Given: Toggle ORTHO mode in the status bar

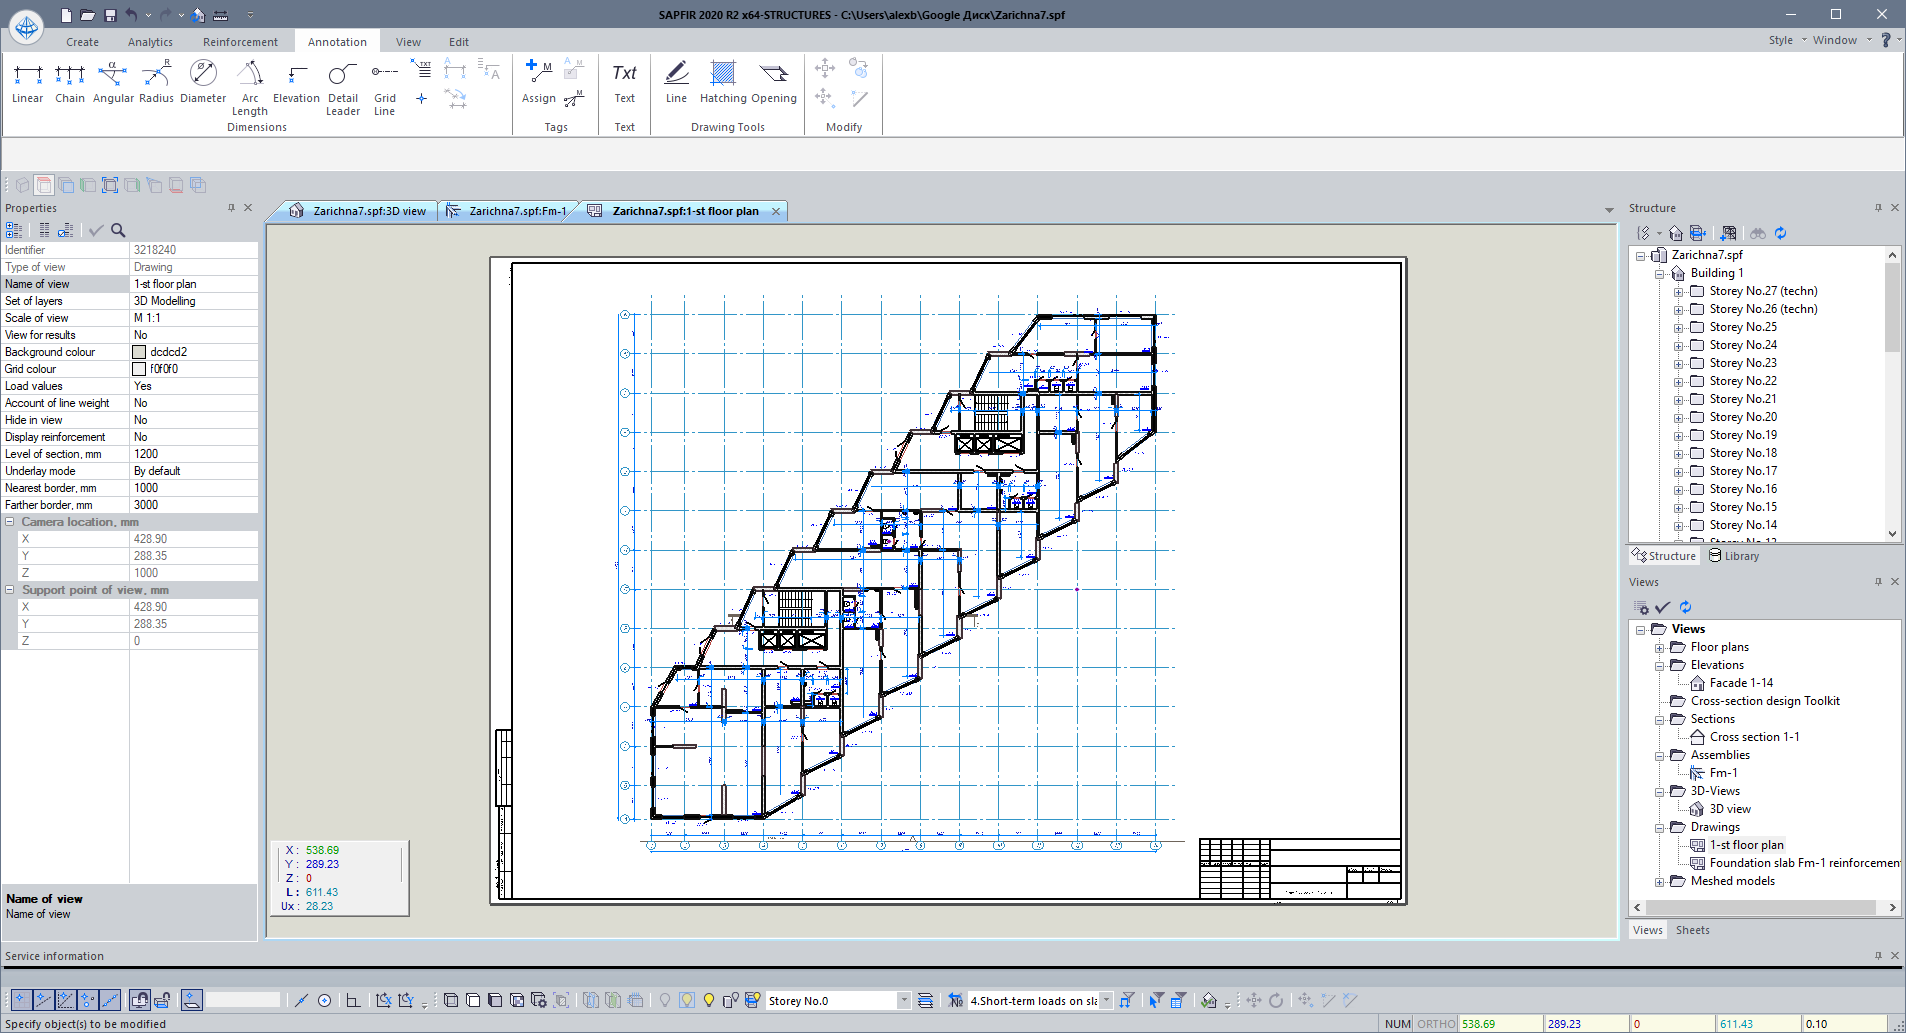Looking at the screenshot, I should coord(1436,1023).
